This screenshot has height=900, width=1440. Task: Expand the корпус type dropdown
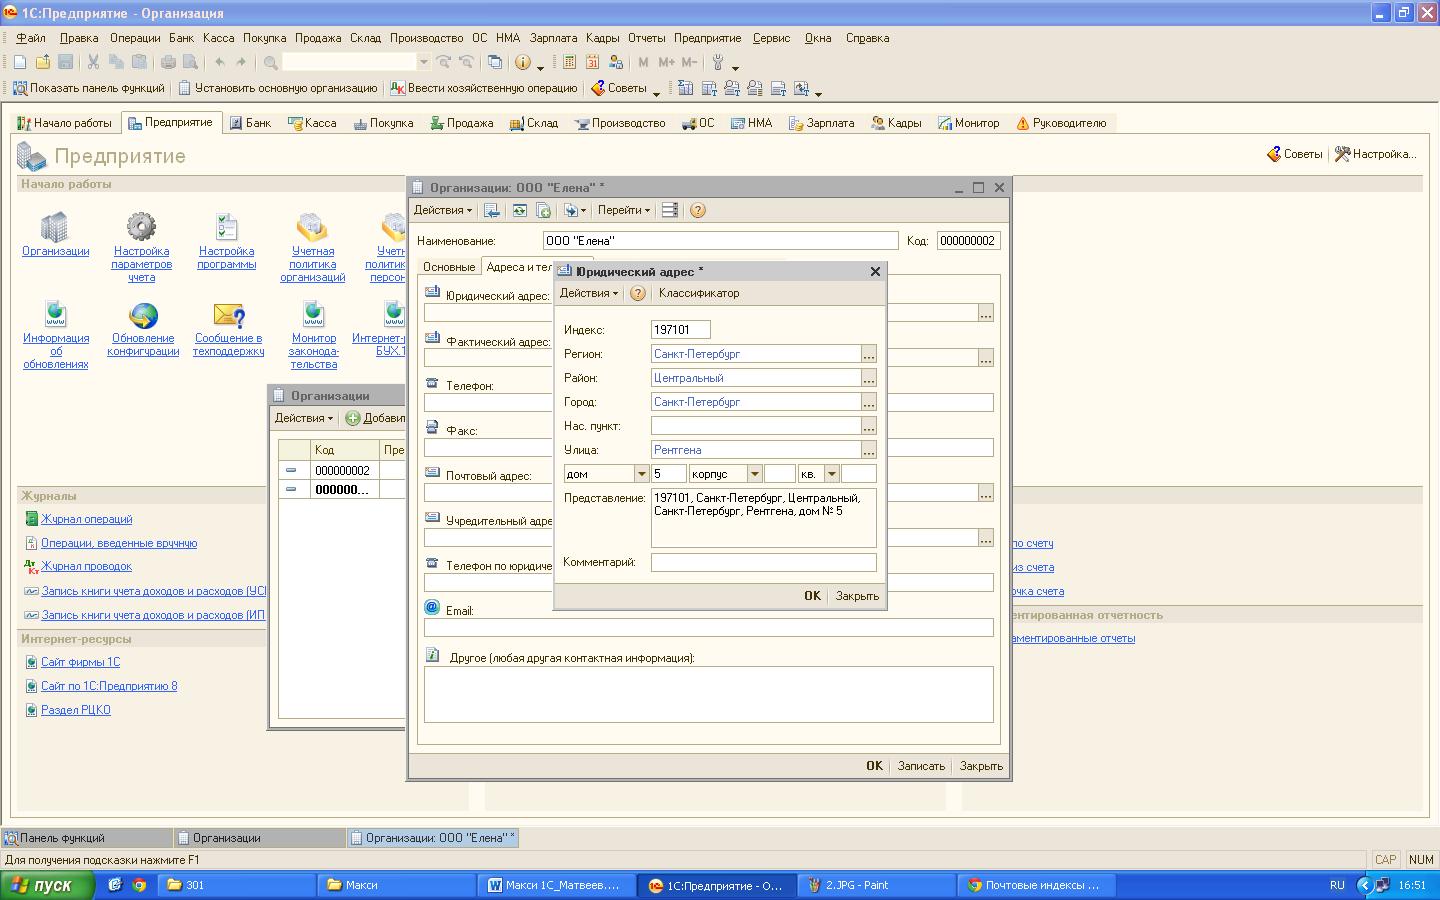click(755, 474)
